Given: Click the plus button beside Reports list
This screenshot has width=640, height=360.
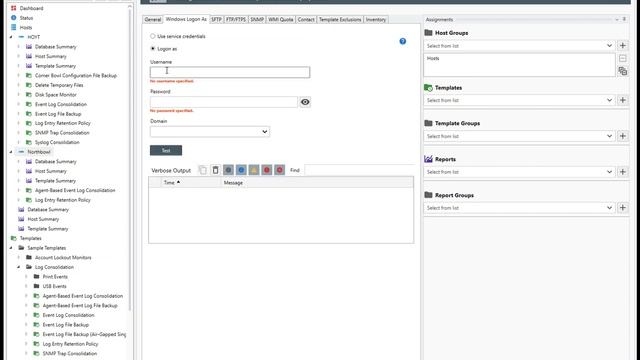Looking at the screenshot, I should pos(622,172).
